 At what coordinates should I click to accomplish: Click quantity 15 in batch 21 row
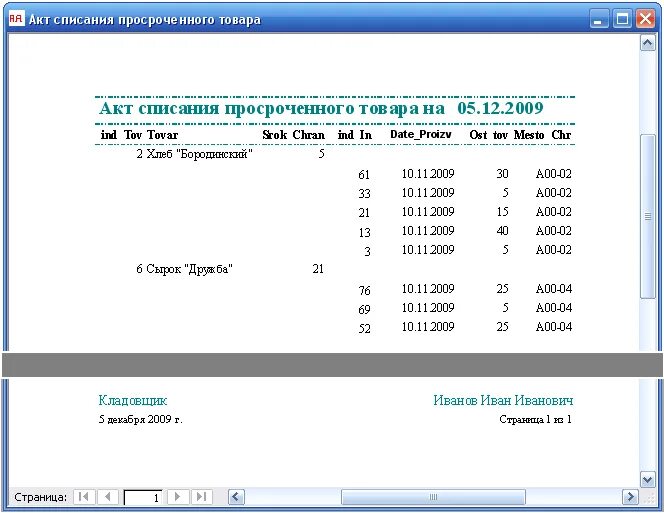click(502, 212)
